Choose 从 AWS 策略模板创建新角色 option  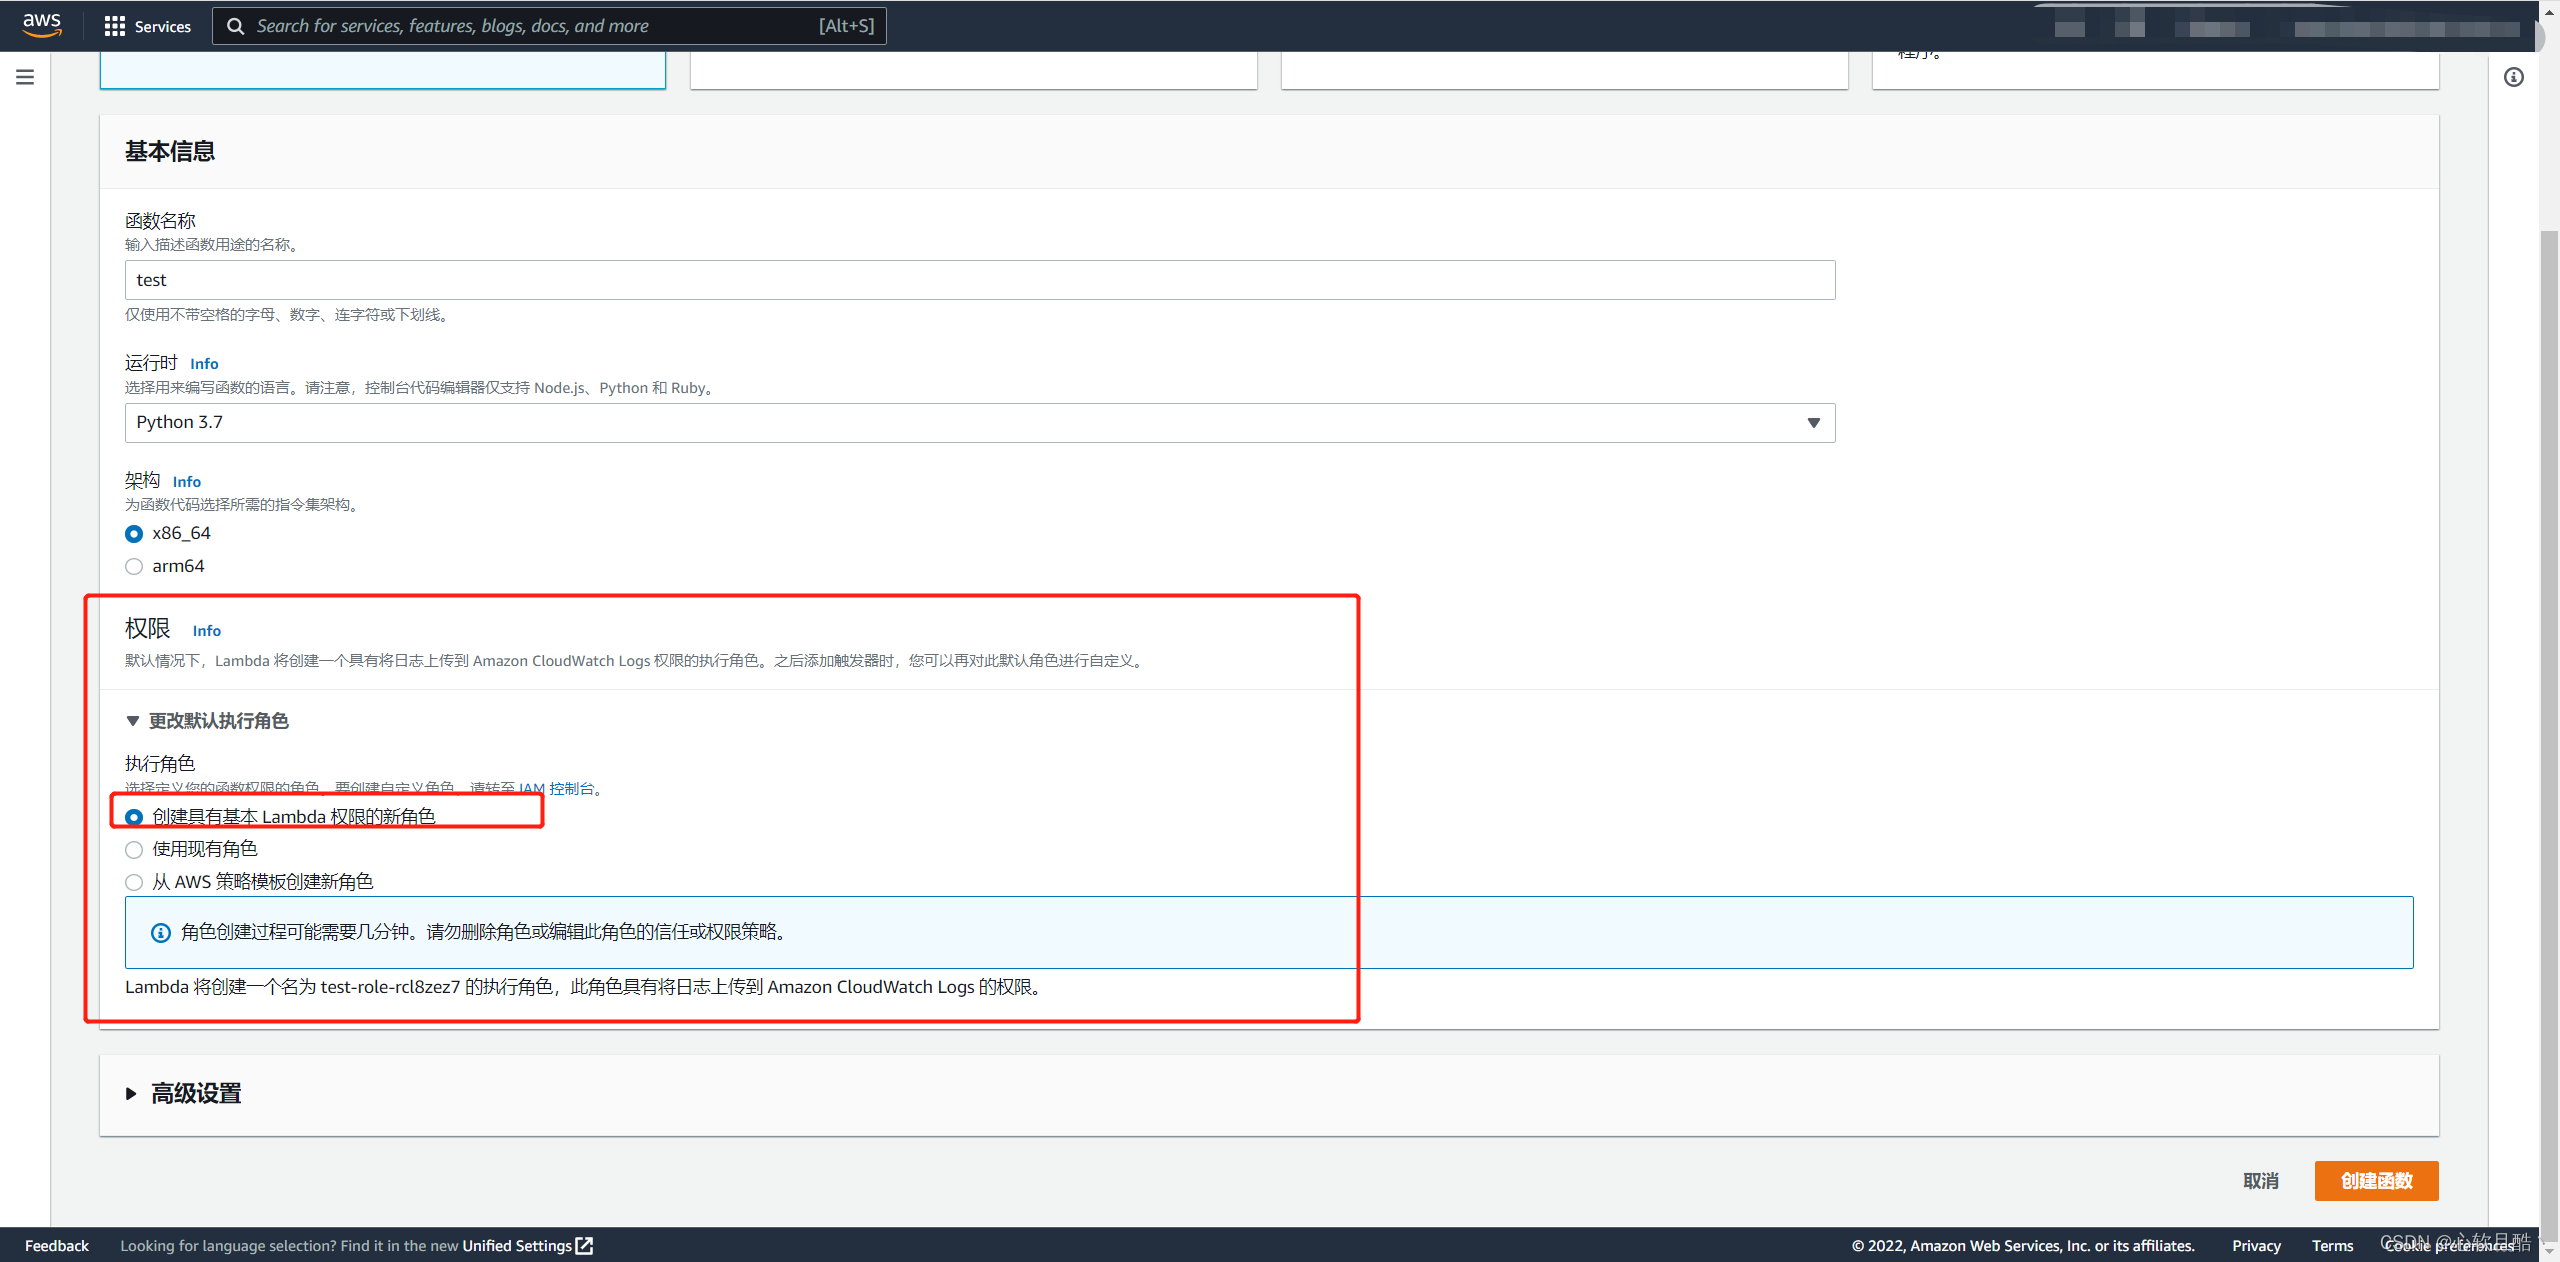[x=134, y=883]
